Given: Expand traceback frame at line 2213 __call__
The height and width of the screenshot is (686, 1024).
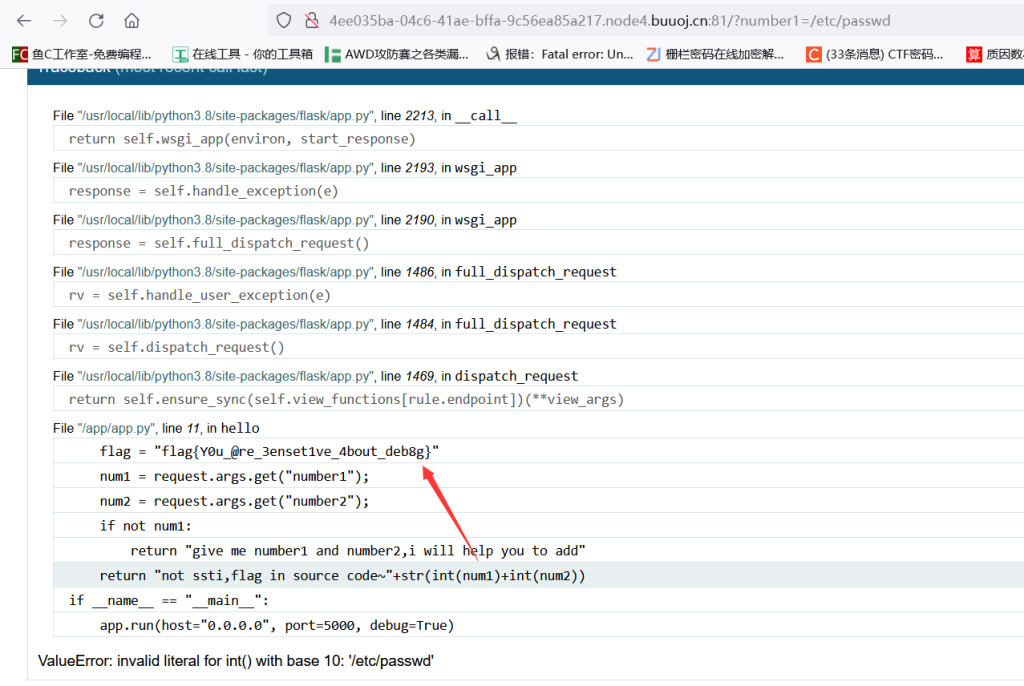Looking at the screenshot, I should (284, 116).
